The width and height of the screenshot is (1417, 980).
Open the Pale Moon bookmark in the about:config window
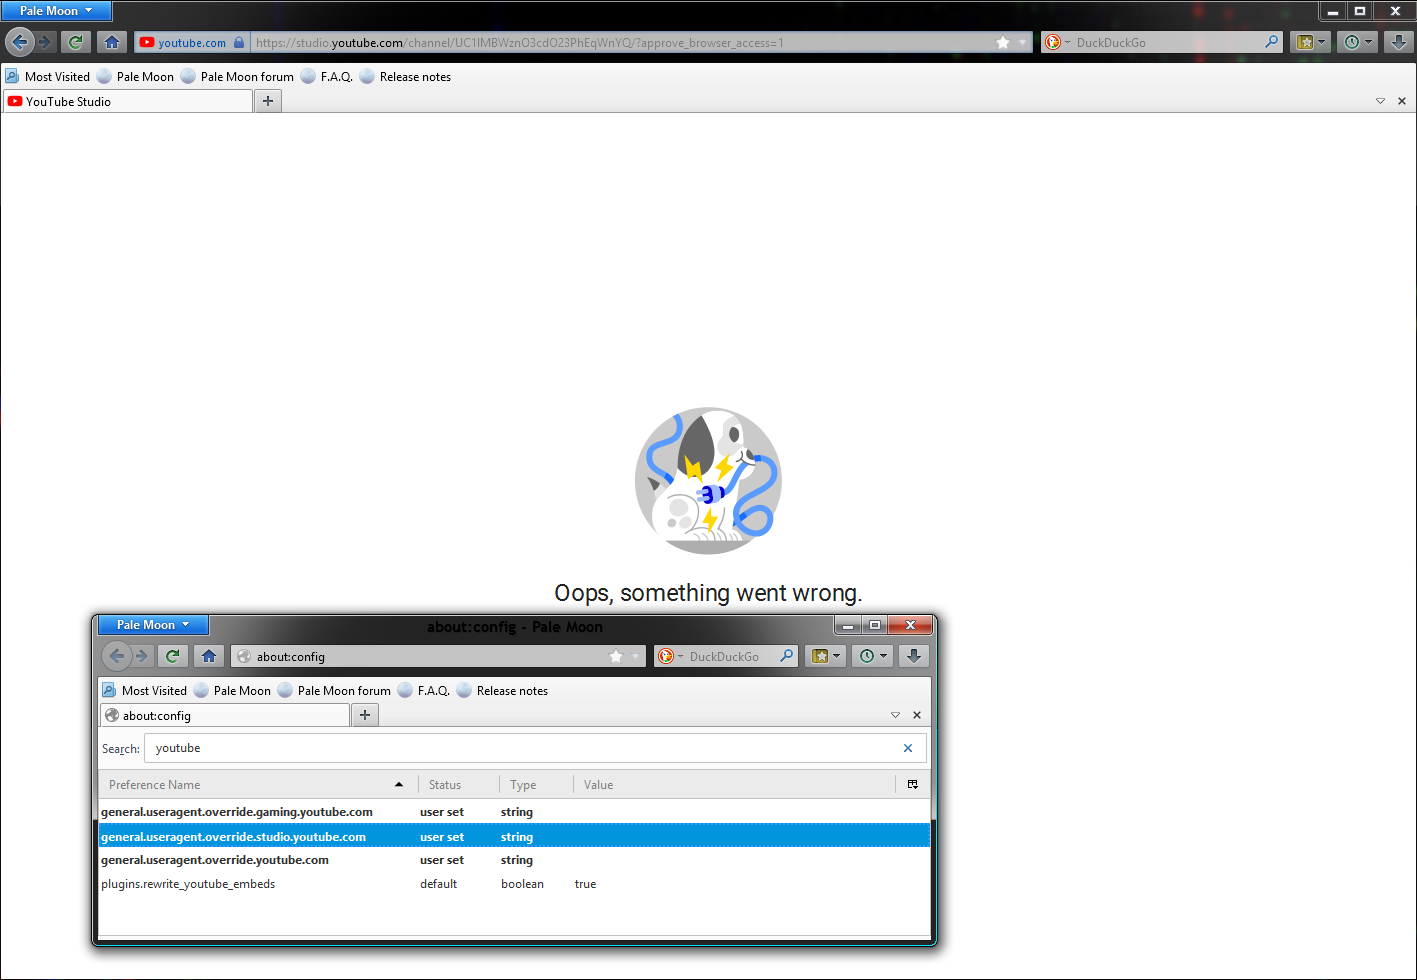pyautogui.click(x=232, y=690)
